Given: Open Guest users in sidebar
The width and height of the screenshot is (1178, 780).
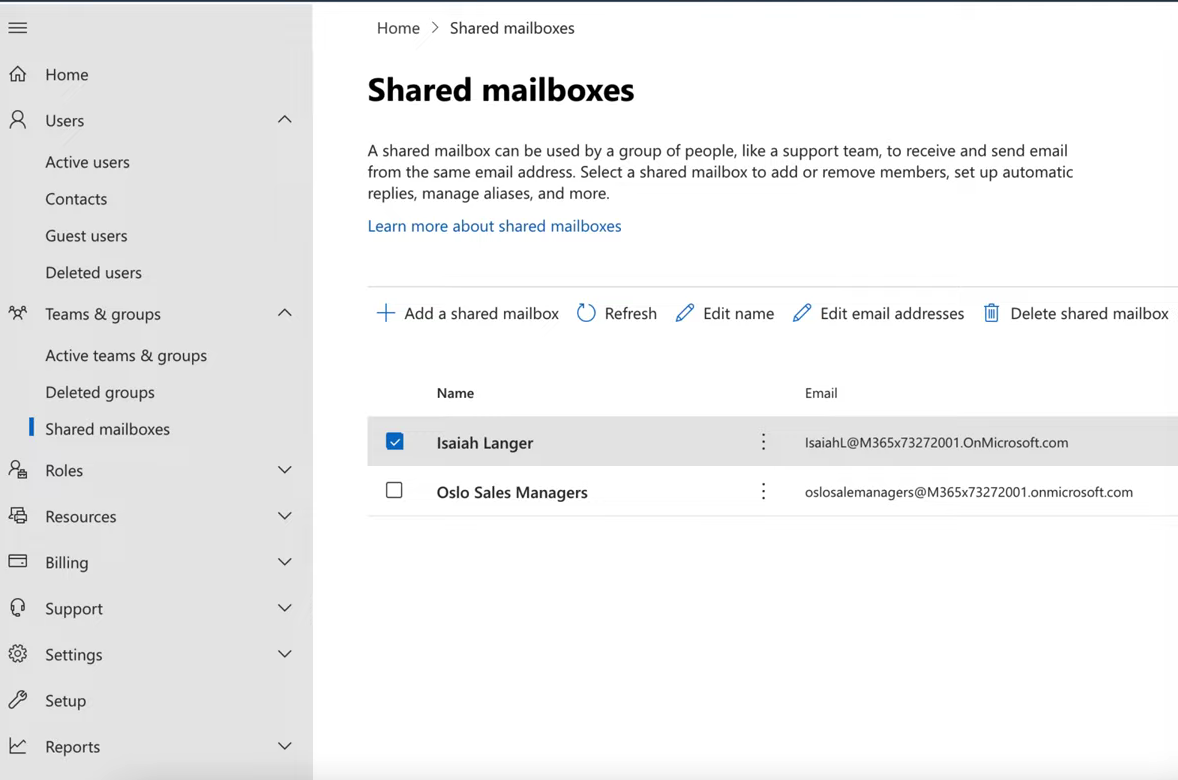Looking at the screenshot, I should tap(86, 235).
